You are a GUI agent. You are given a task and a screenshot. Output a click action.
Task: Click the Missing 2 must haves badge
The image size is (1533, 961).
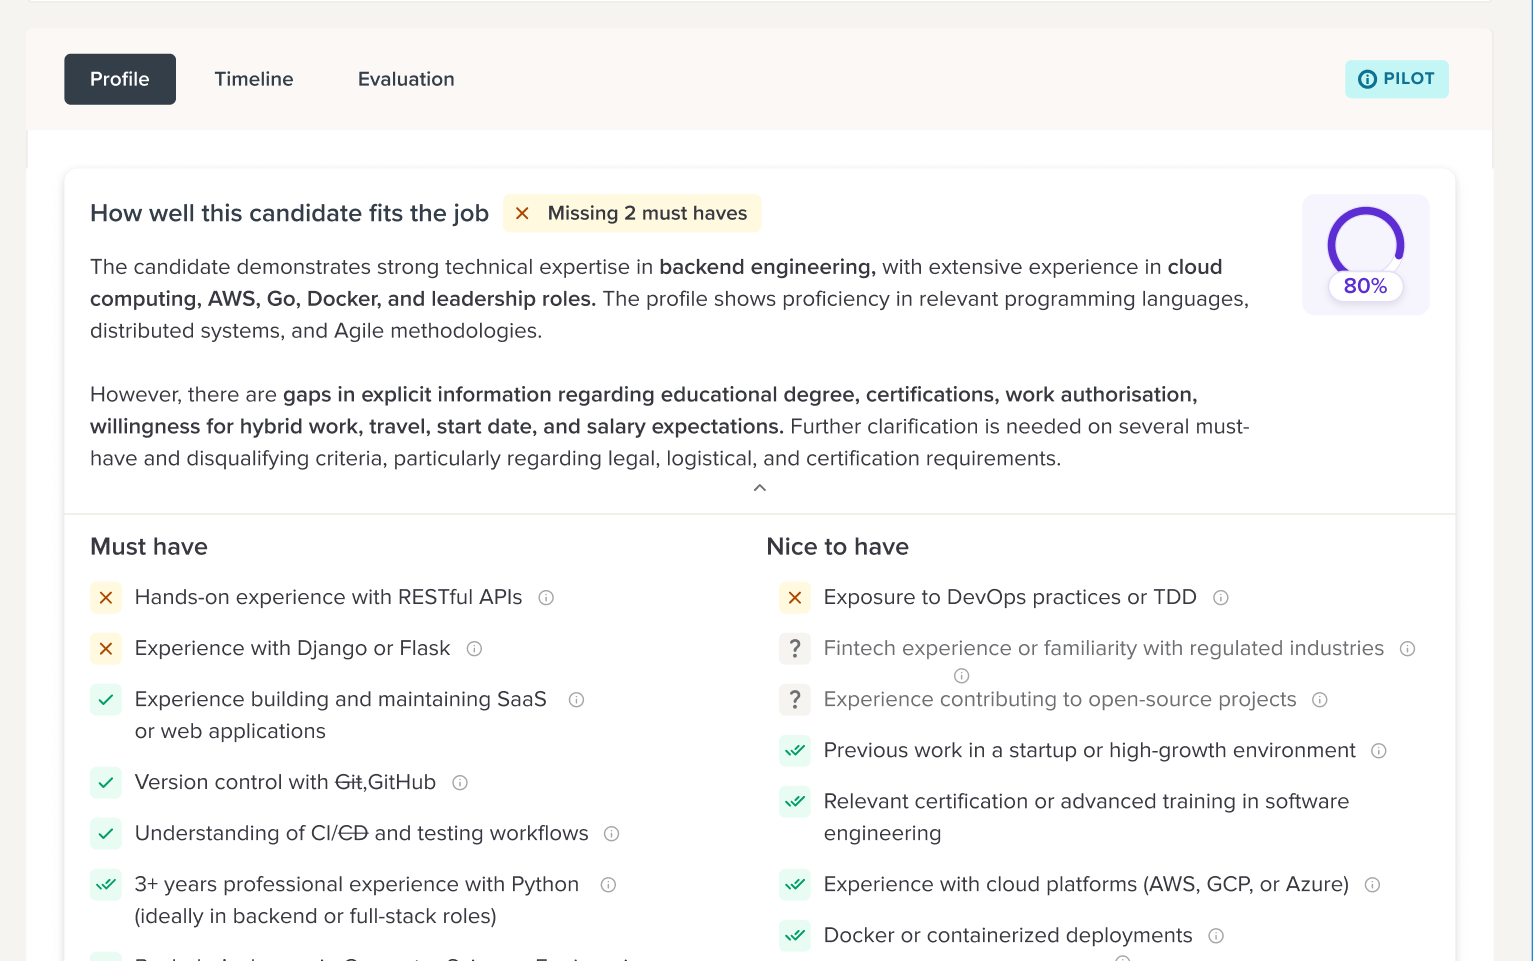(632, 213)
